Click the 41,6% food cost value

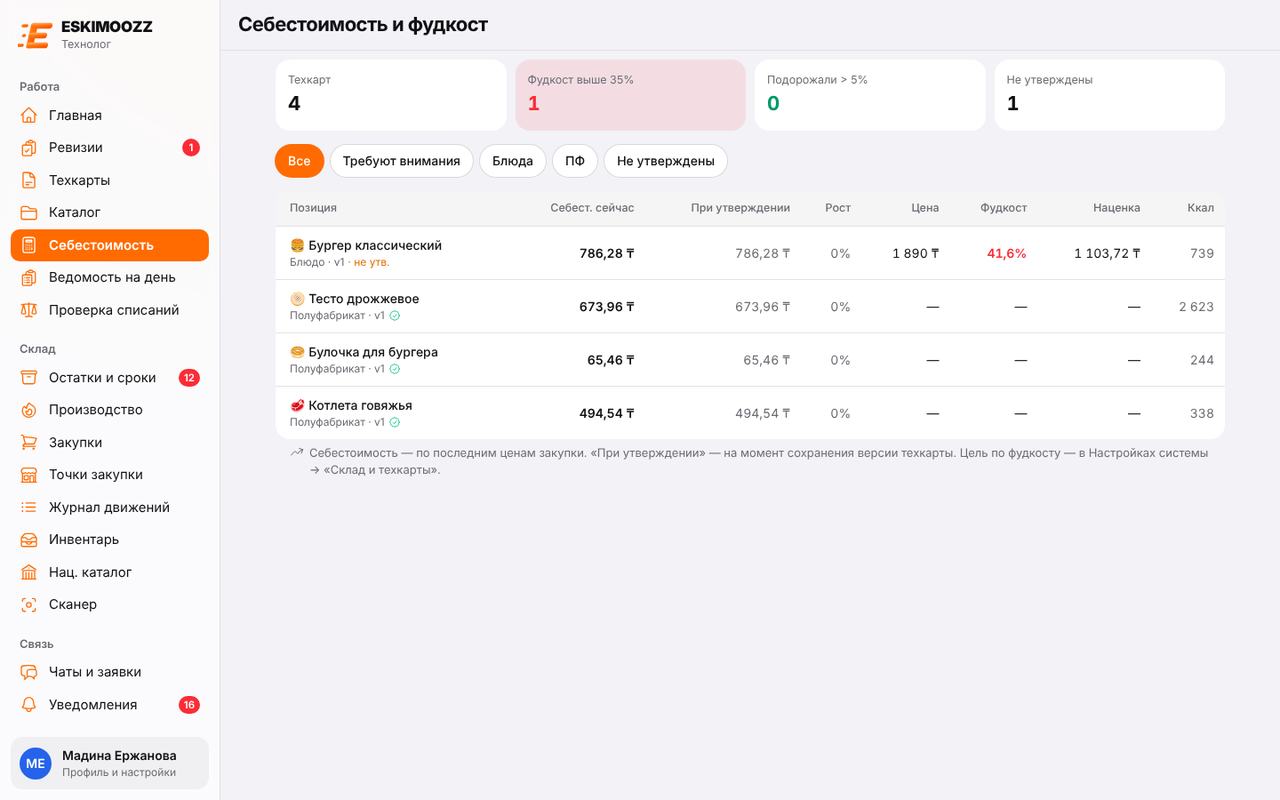[1006, 253]
